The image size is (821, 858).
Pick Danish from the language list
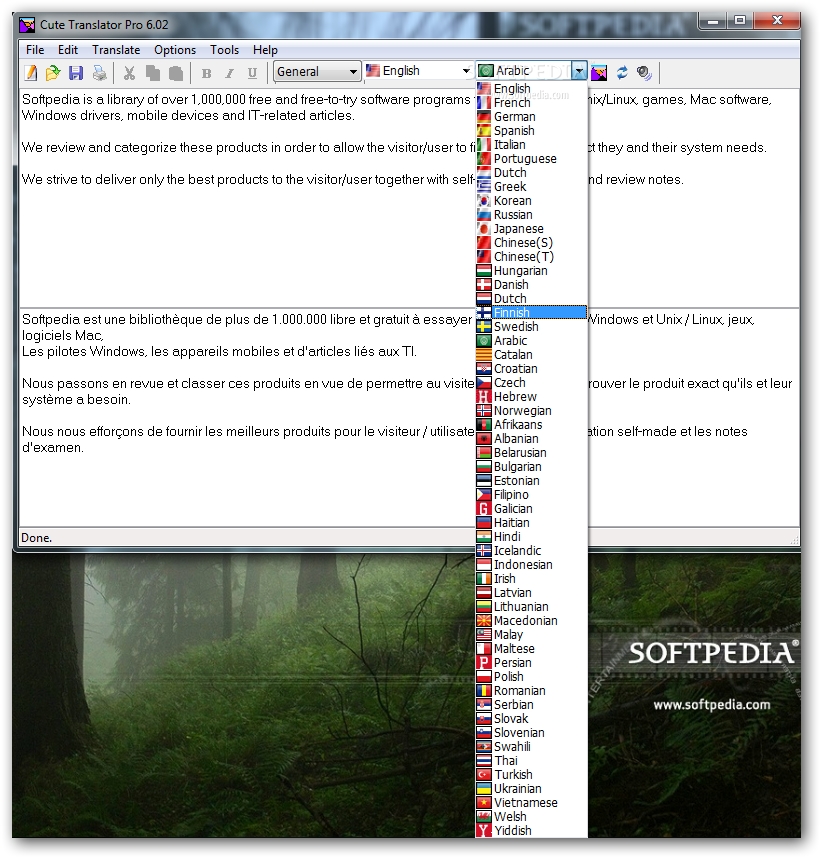pyautogui.click(x=531, y=285)
